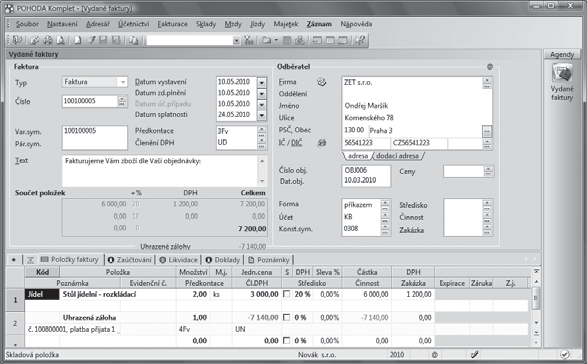Expand the toolbar combo box arrow

click(x=236, y=40)
